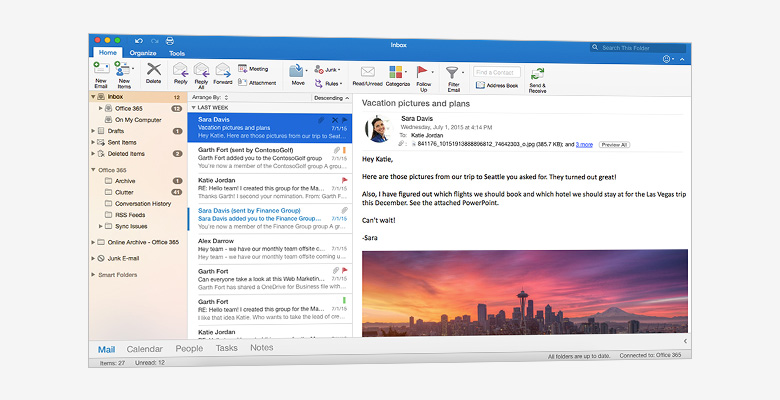Click the '3 more' attachments link

(x=584, y=145)
